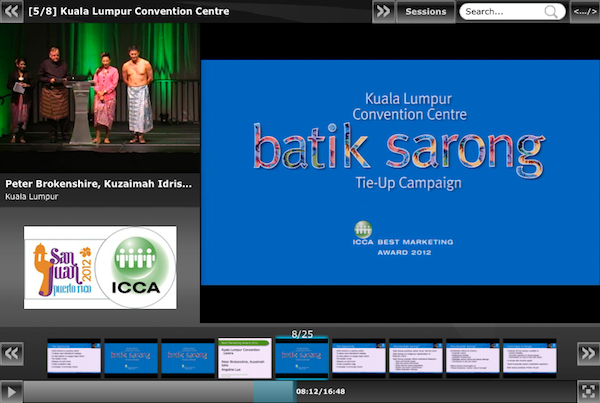This screenshot has height=403, width=600.
Task: Click the San Juan 2012 ICCA logo
Action: [x=100, y=268]
